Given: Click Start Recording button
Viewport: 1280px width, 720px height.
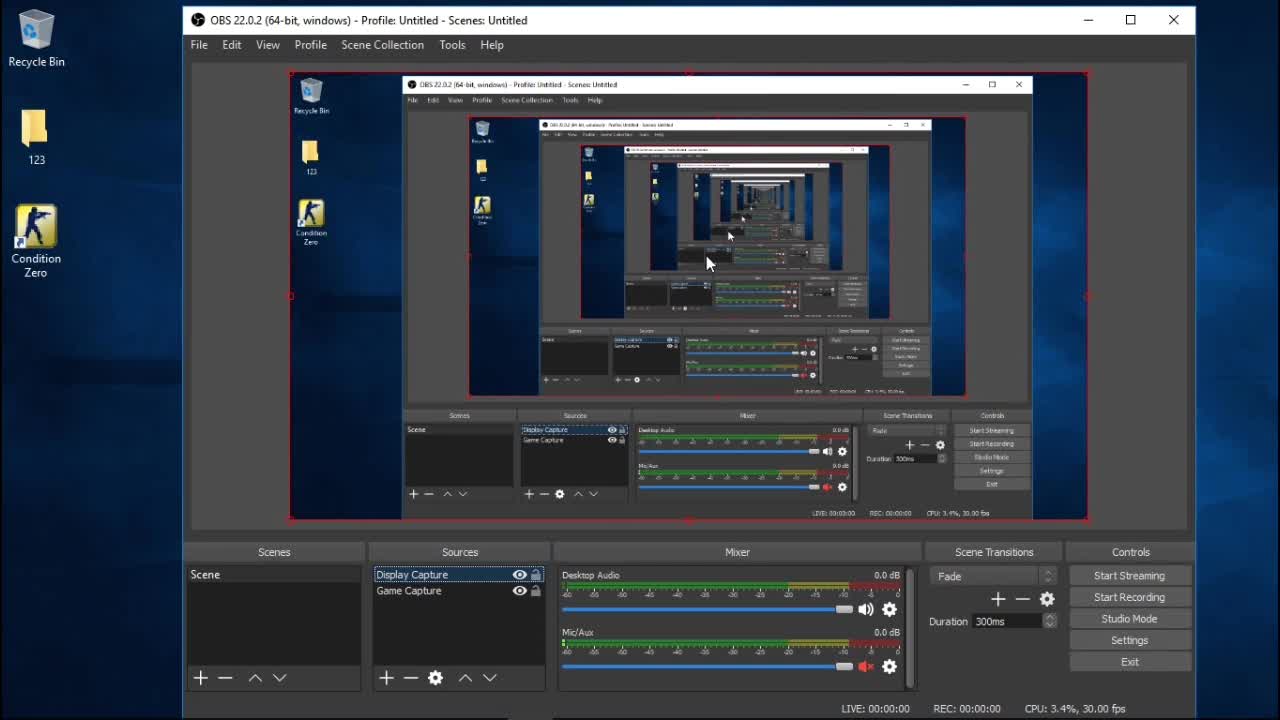Looking at the screenshot, I should pyautogui.click(x=1130, y=597).
